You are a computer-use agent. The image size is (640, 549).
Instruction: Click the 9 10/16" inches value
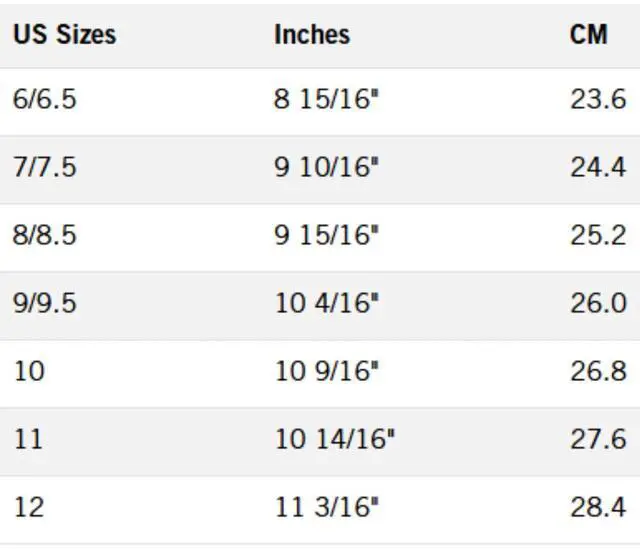pos(327,167)
